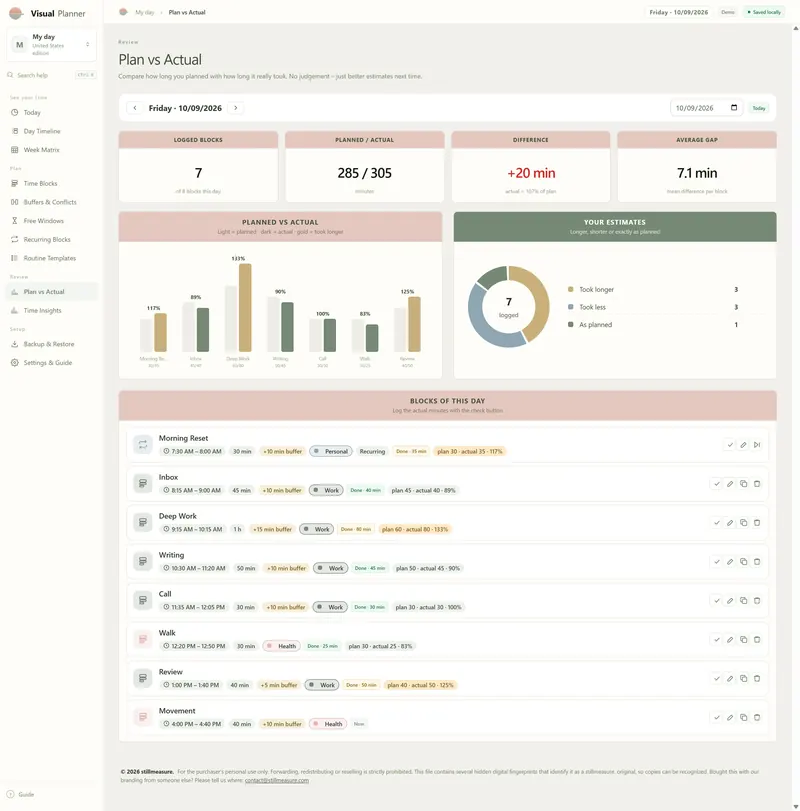The image size is (800, 811).
Task: Click the help circle icon beside Guide
Action: [x=10, y=794]
